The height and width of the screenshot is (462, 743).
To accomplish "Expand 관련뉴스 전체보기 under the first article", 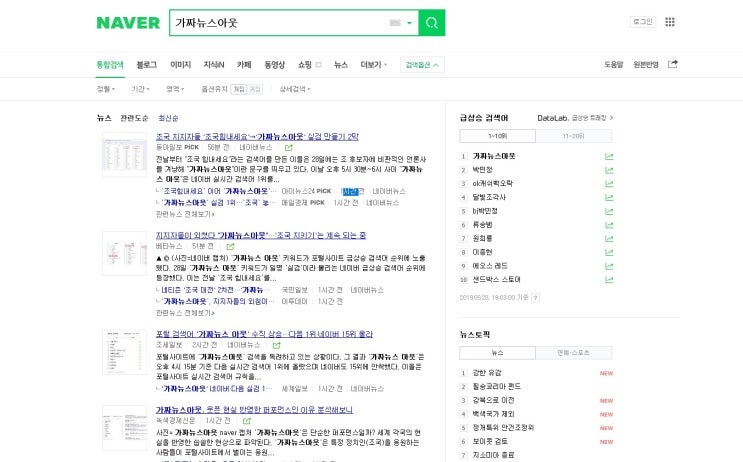I will pyautogui.click(x=185, y=215).
